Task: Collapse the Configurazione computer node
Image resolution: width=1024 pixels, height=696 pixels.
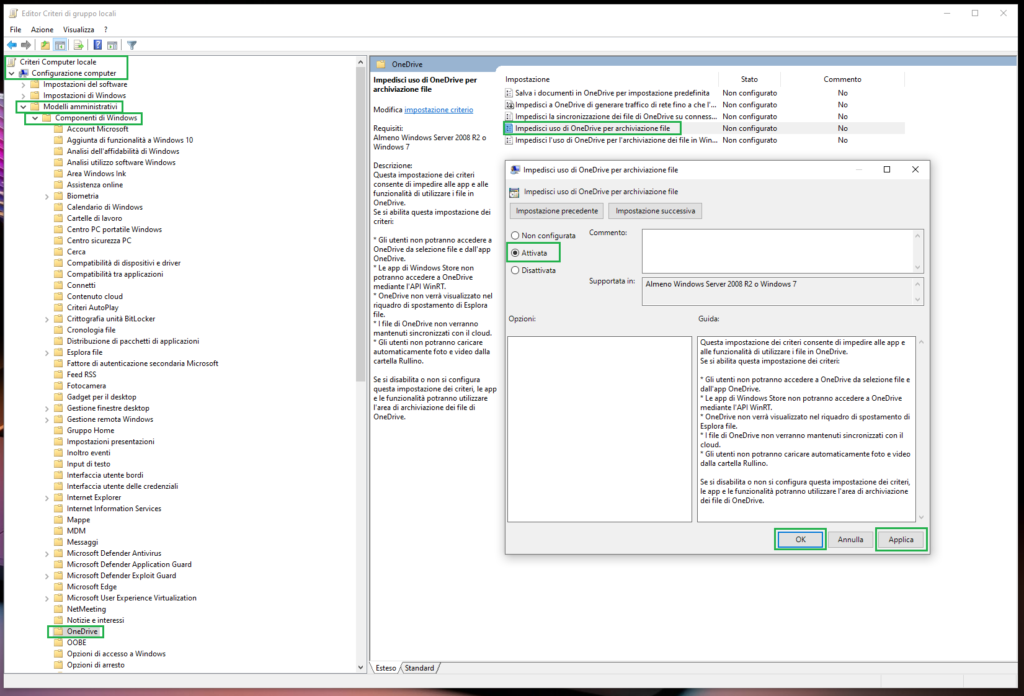Action: 12,73
